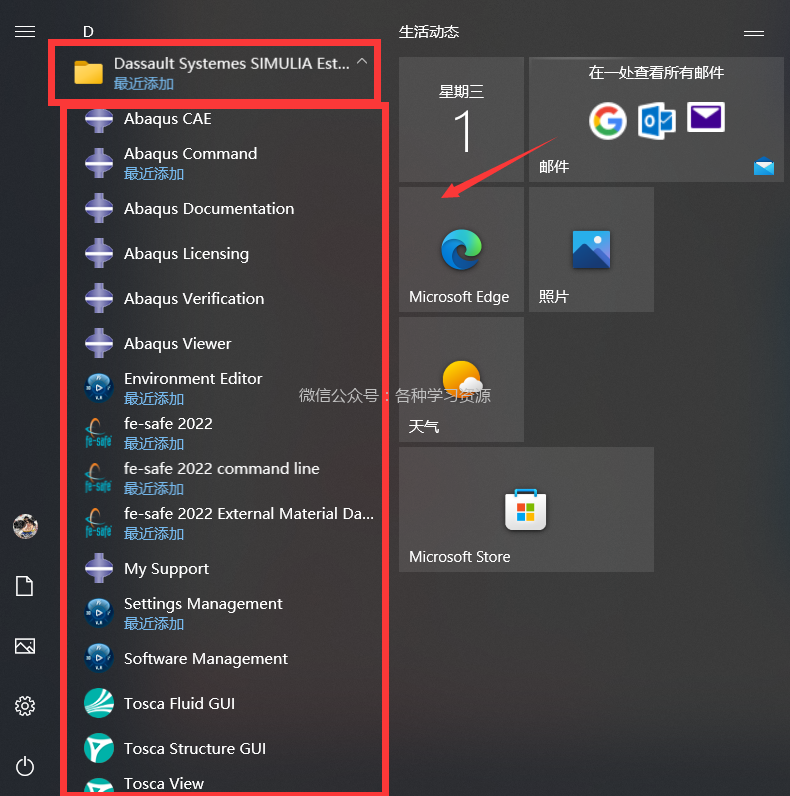The image size is (790, 796).
Task: Click the 邮件 label on Mail tile
Action: (x=554, y=167)
